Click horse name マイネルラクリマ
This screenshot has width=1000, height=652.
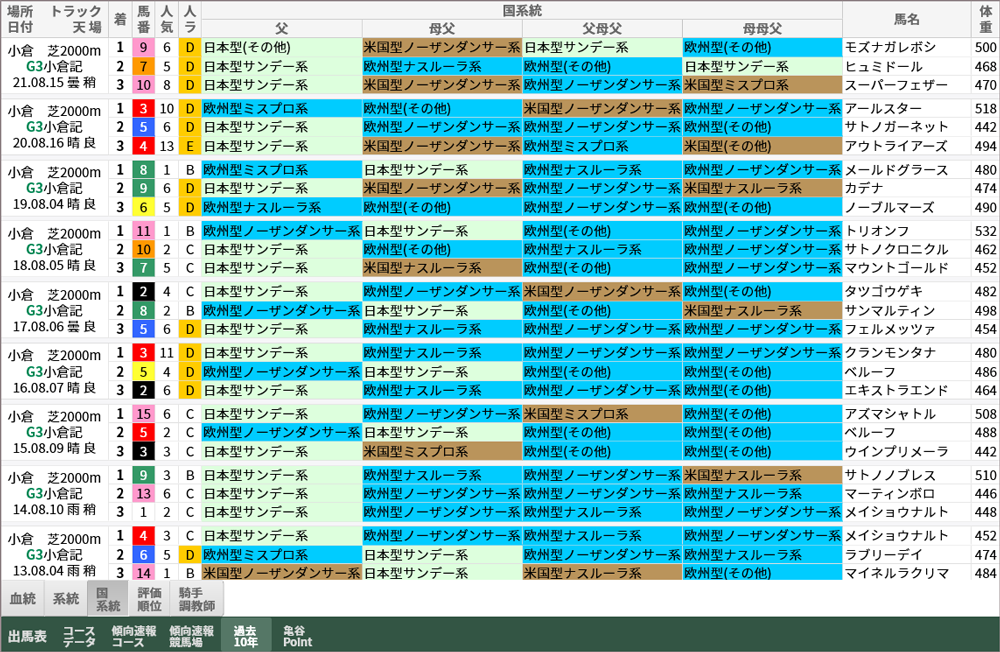tap(896, 574)
